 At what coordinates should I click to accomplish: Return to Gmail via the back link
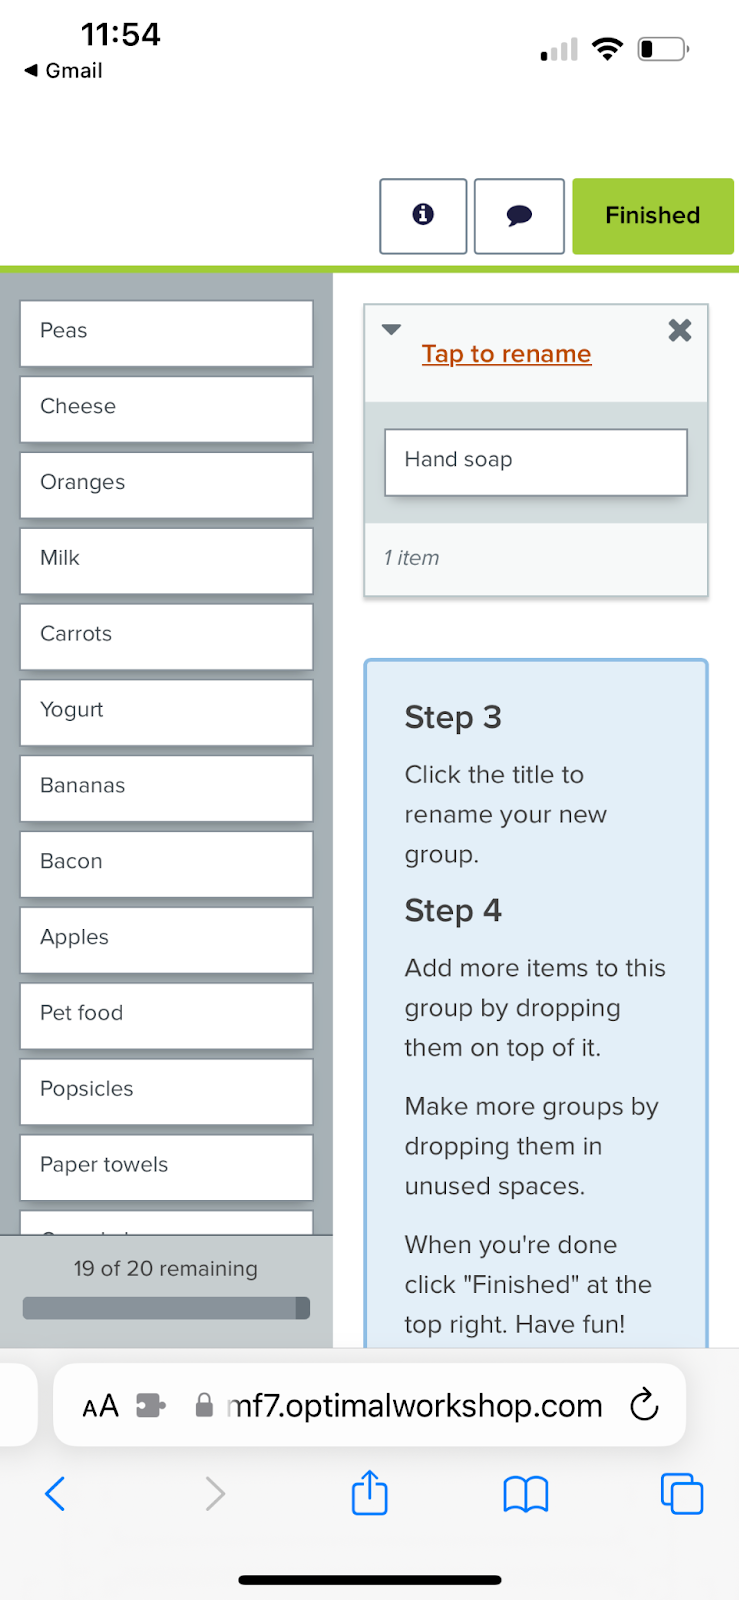click(63, 71)
